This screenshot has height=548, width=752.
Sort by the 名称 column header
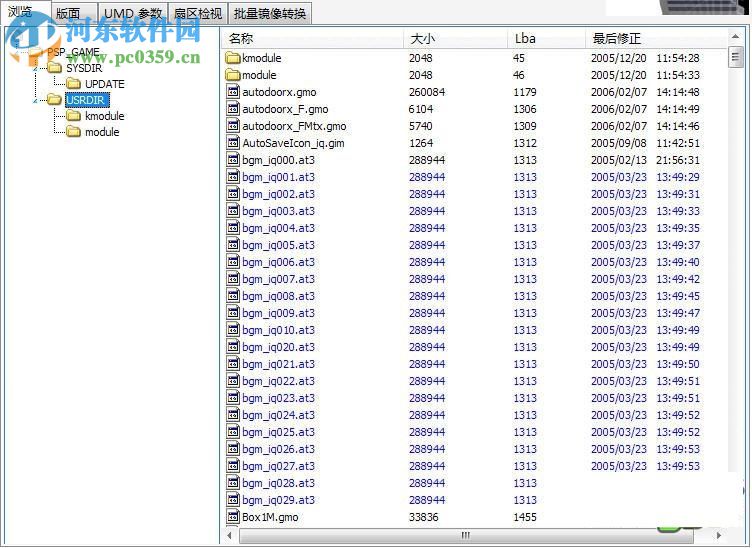click(x=313, y=38)
